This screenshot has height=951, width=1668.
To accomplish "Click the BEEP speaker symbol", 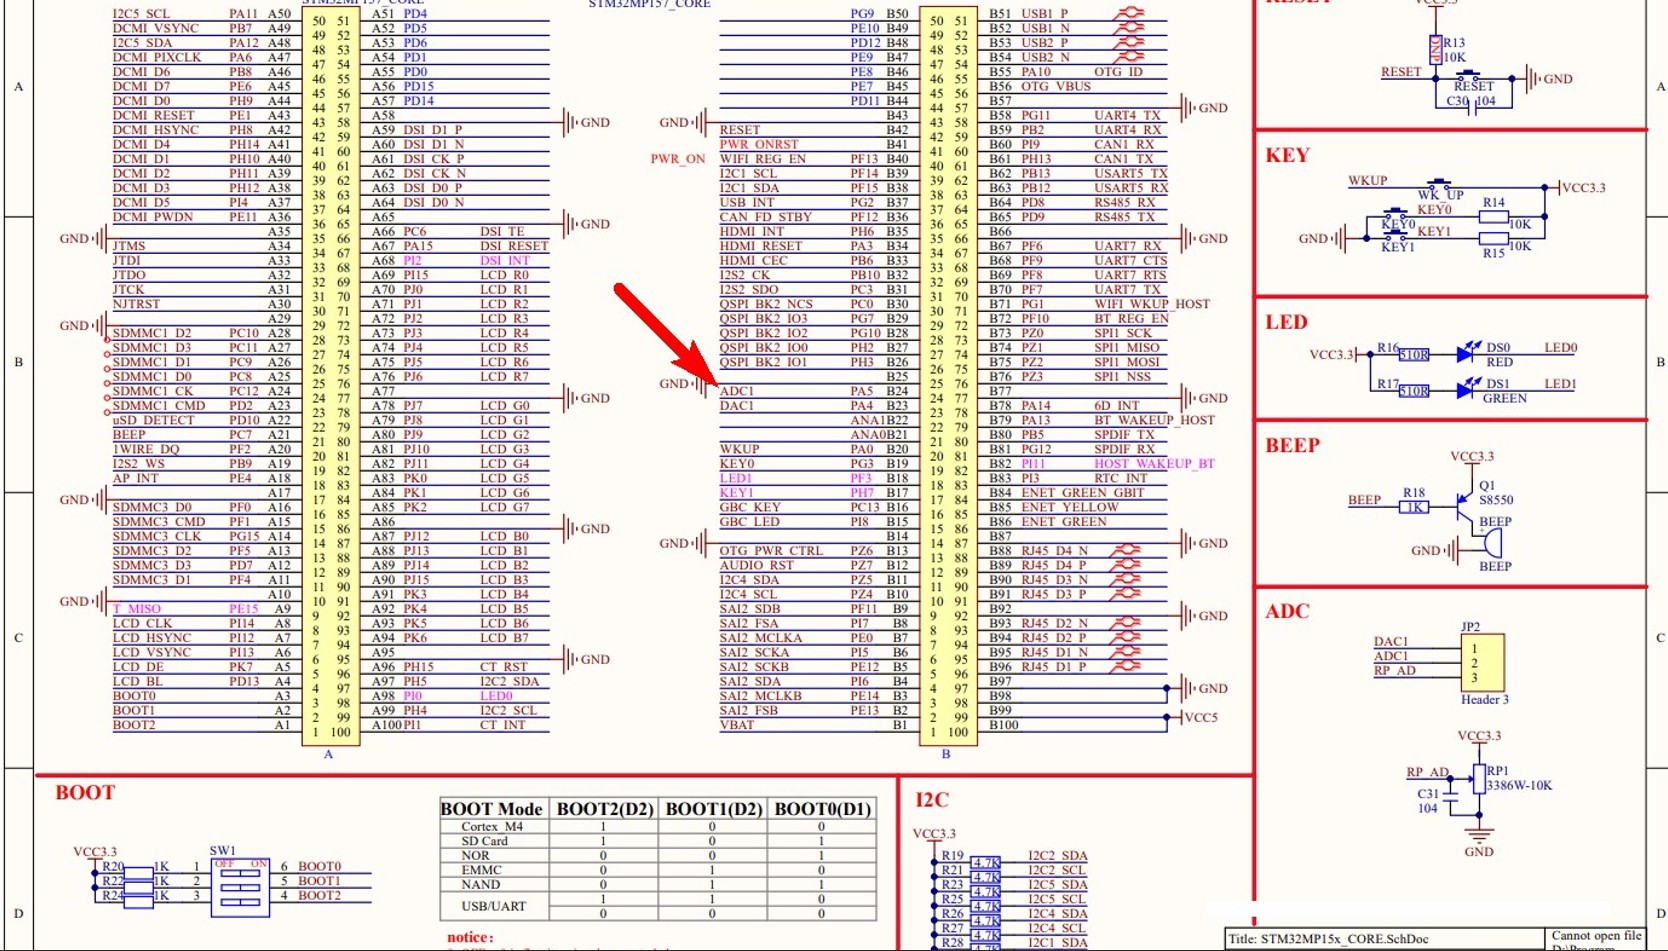I will (1494, 543).
